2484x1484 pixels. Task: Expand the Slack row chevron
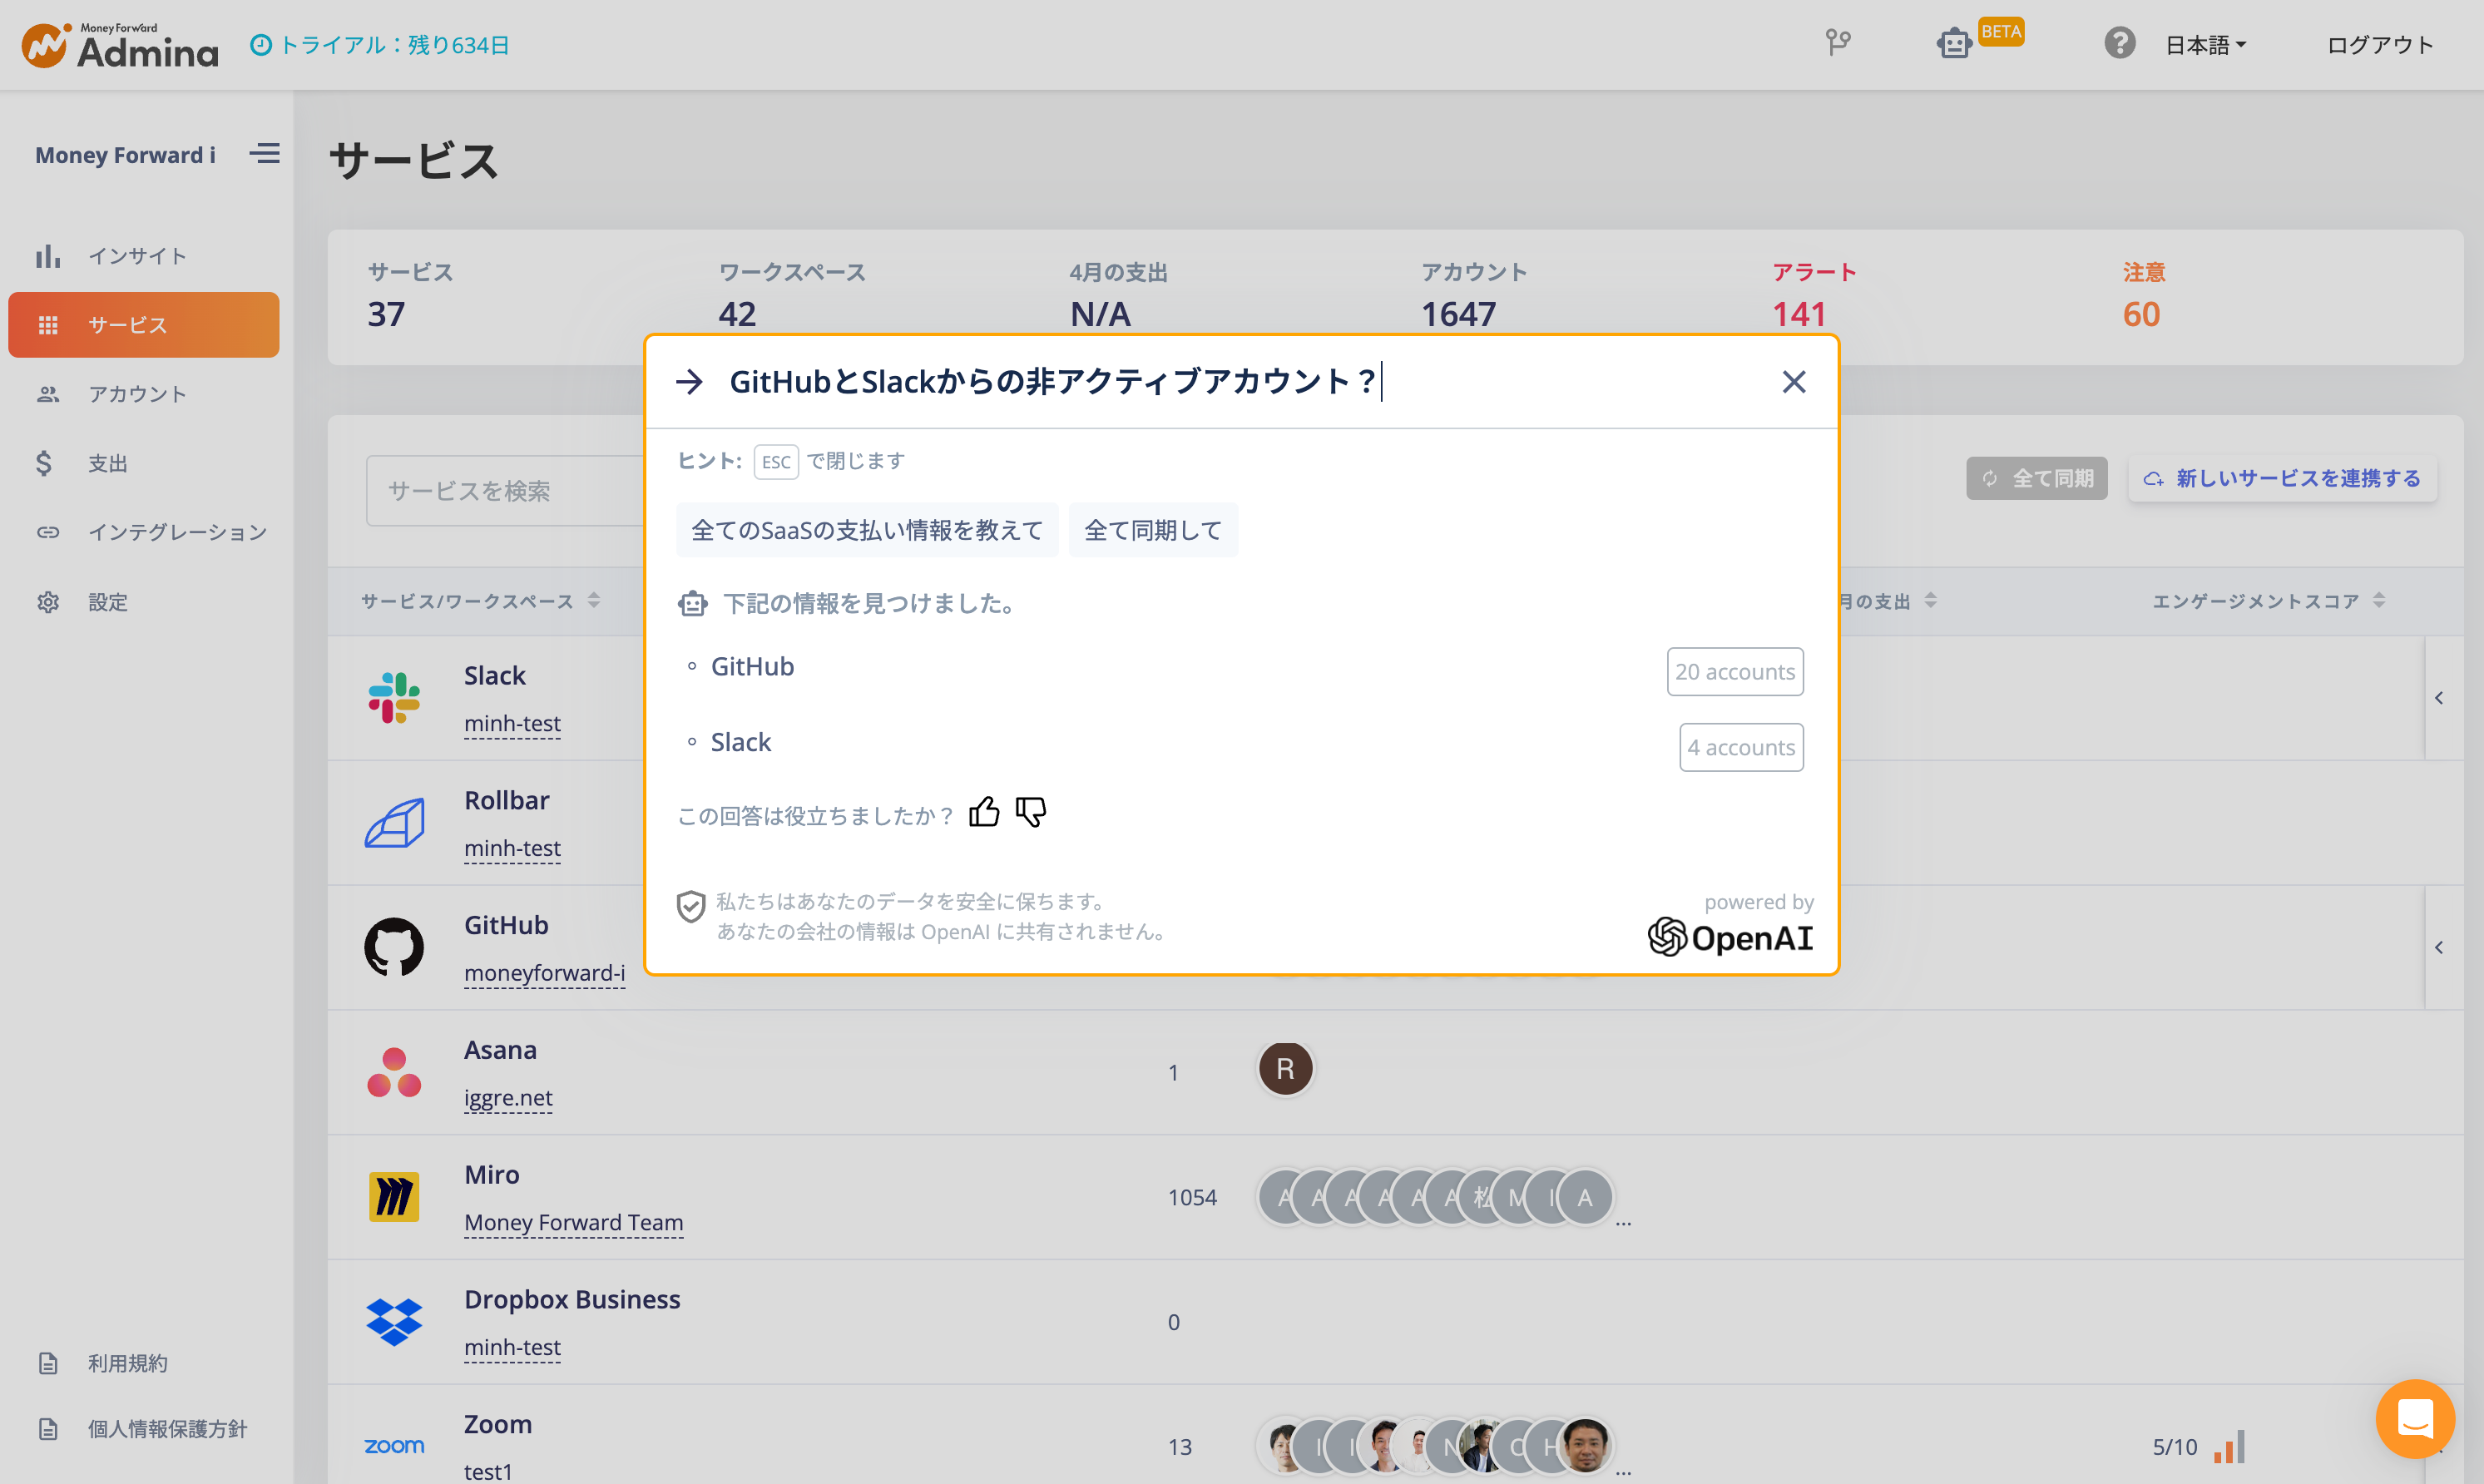pyautogui.click(x=2439, y=698)
